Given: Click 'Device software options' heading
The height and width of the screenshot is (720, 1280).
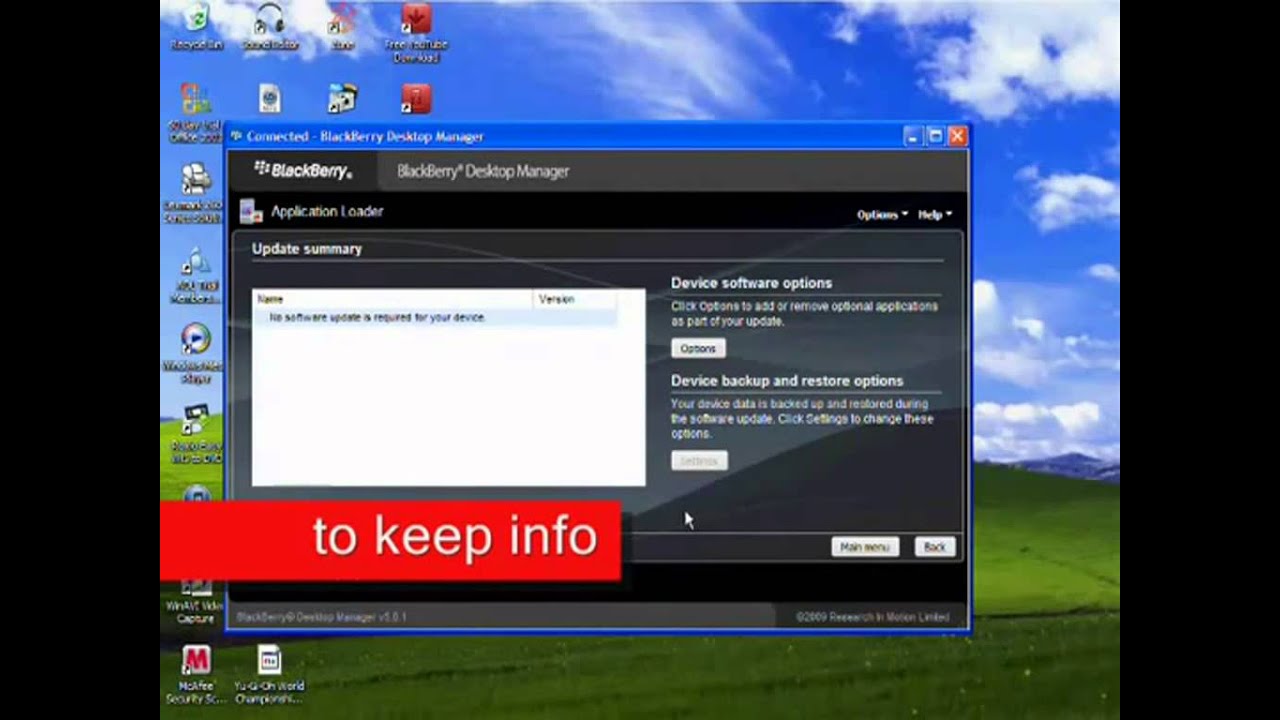Looking at the screenshot, I should click(x=751, y=283).
